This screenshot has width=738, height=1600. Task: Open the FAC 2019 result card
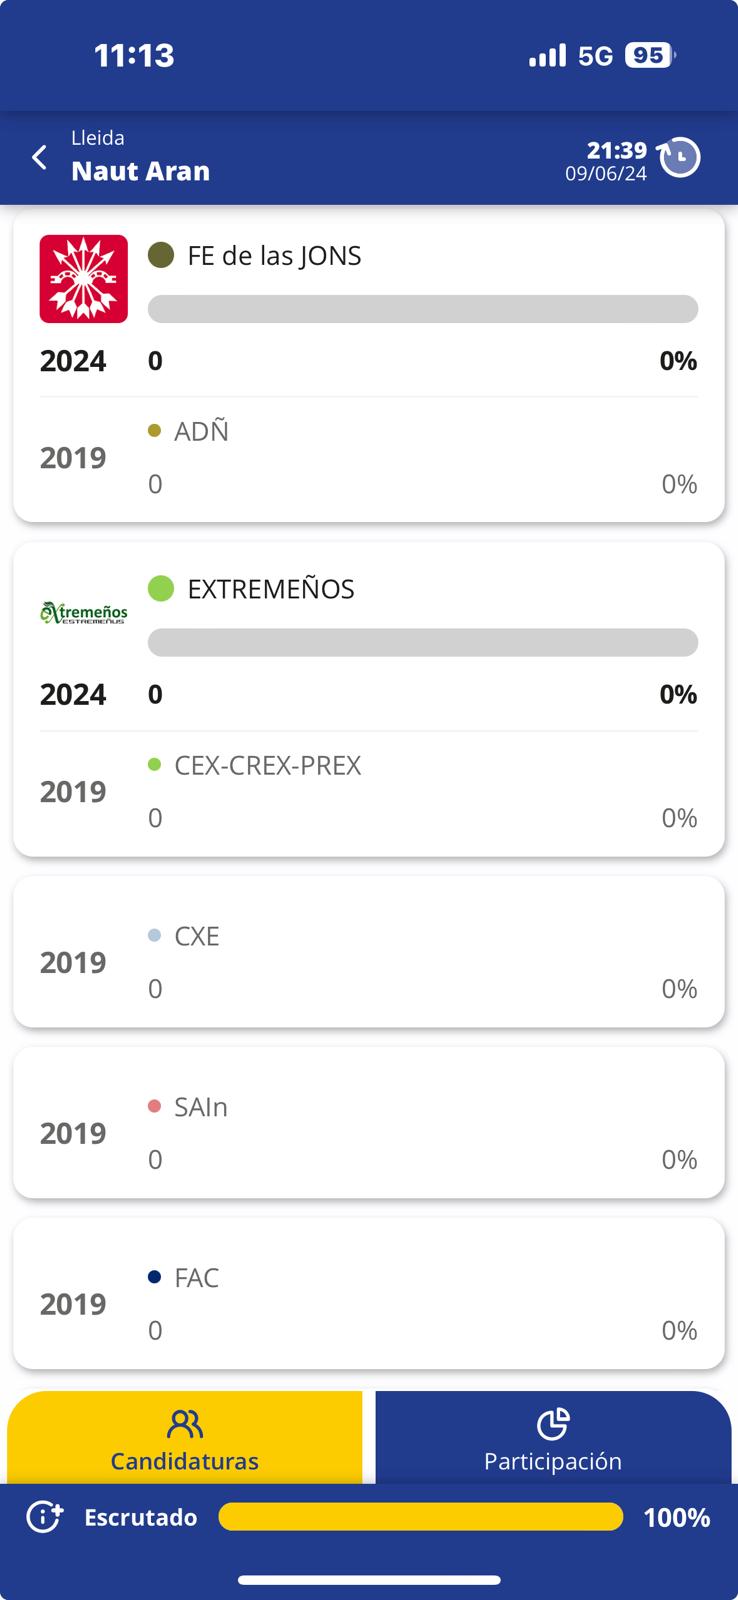[369, 1294]
